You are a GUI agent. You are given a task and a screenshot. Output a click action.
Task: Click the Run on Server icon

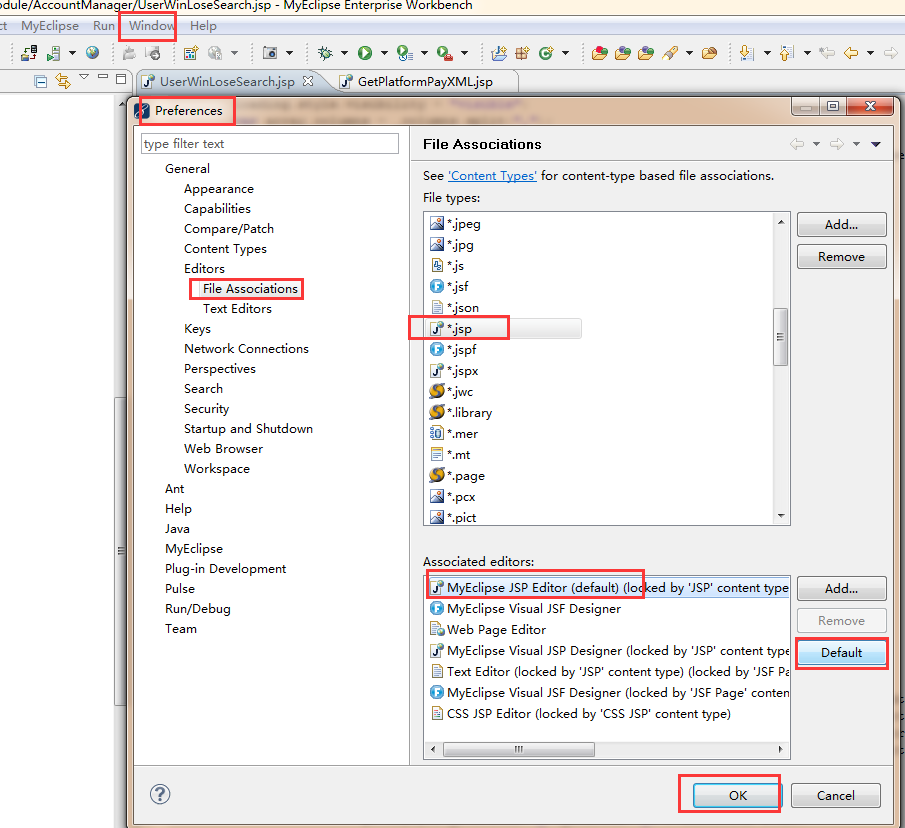pos(405,53)
